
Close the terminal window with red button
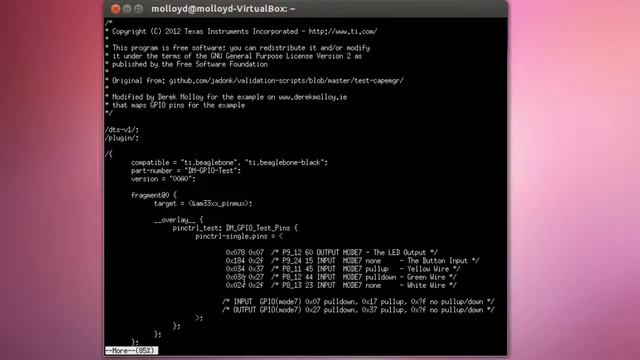(x=116, y=9)
